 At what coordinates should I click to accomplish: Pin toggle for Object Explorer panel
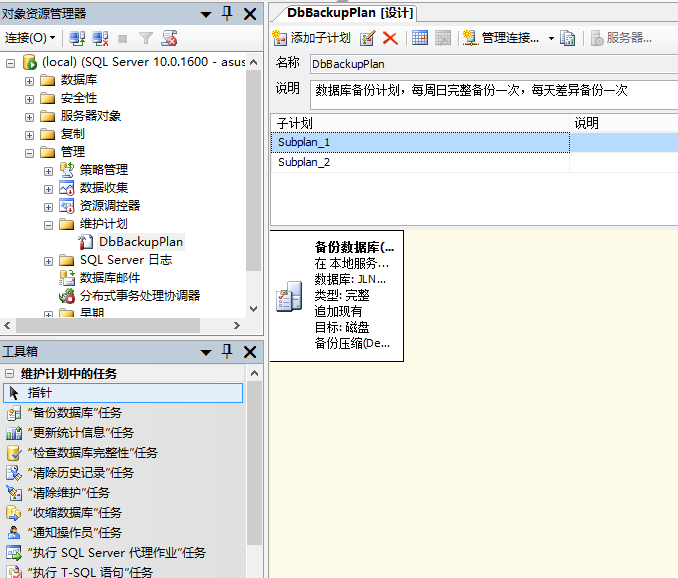point(226,13)
